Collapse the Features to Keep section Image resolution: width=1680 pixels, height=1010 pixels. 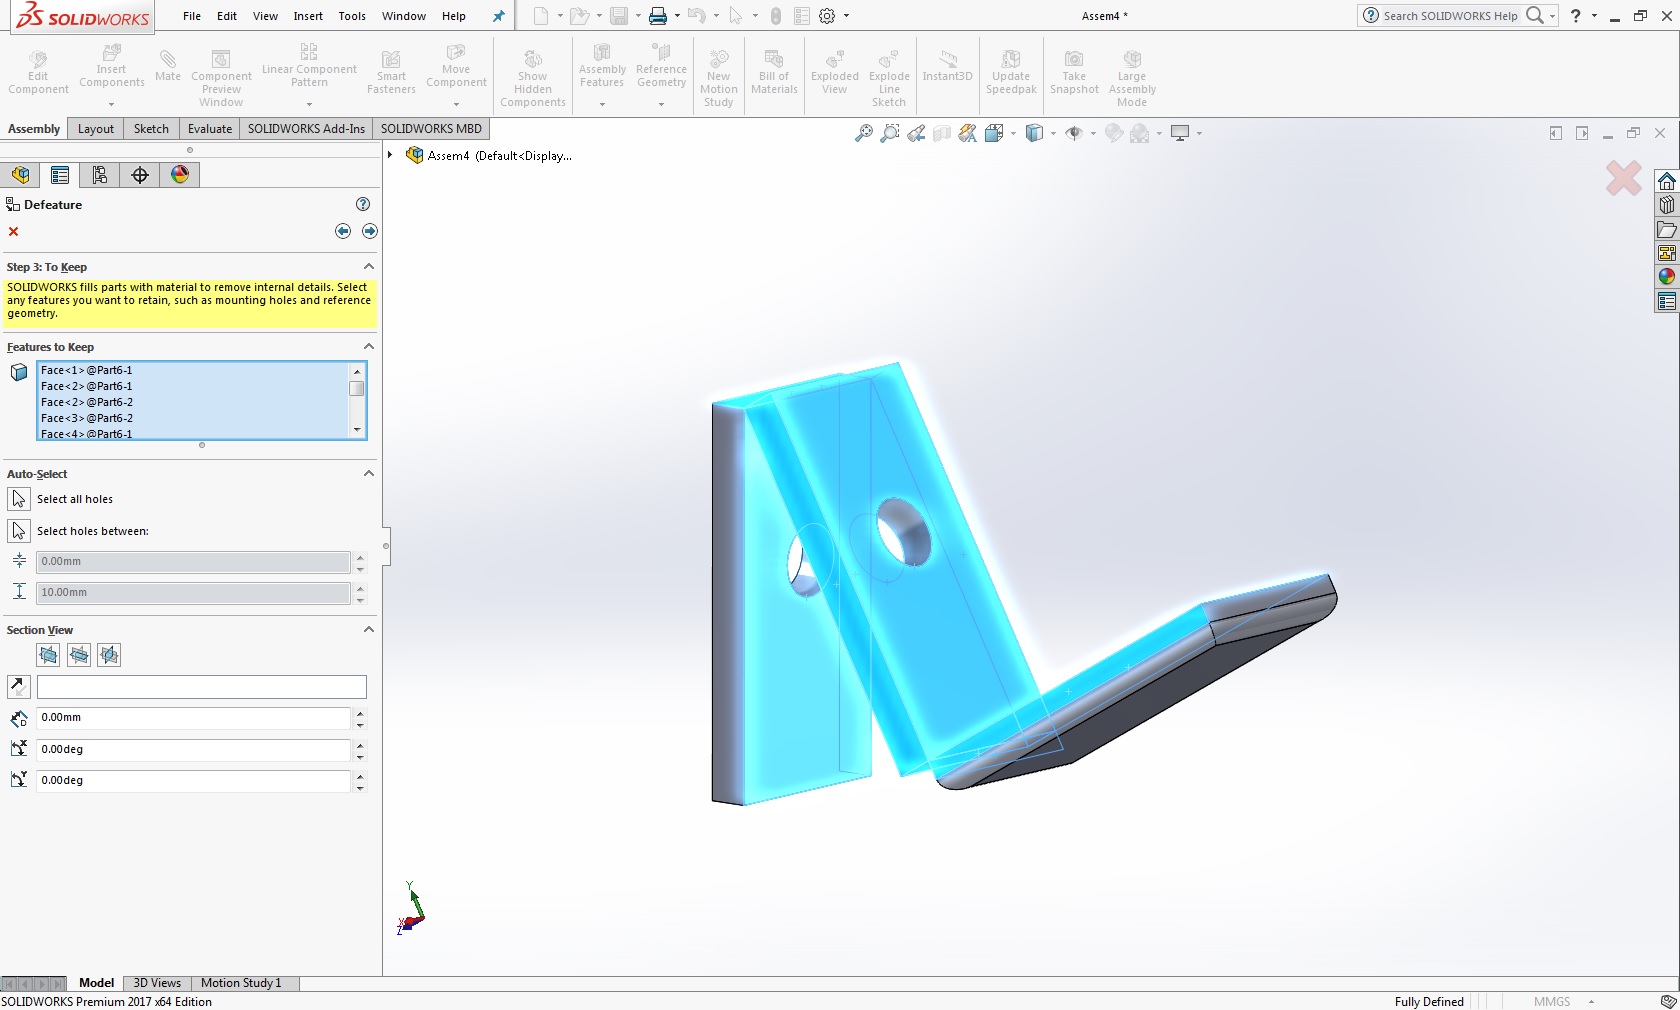click(368, 347)
